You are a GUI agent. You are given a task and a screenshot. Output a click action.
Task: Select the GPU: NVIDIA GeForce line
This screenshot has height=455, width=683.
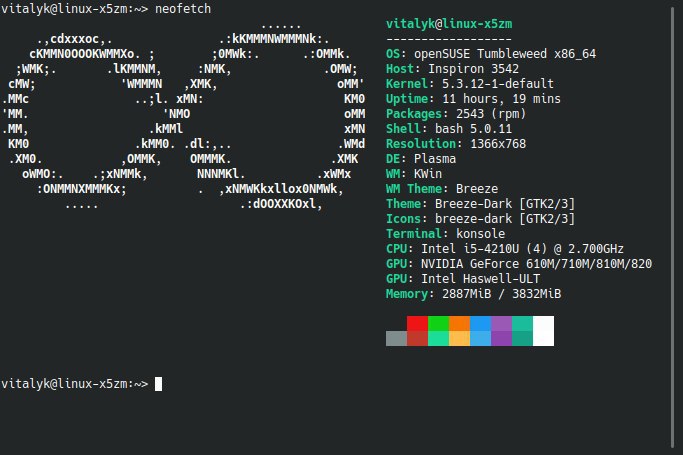click(x=519, y=264)
